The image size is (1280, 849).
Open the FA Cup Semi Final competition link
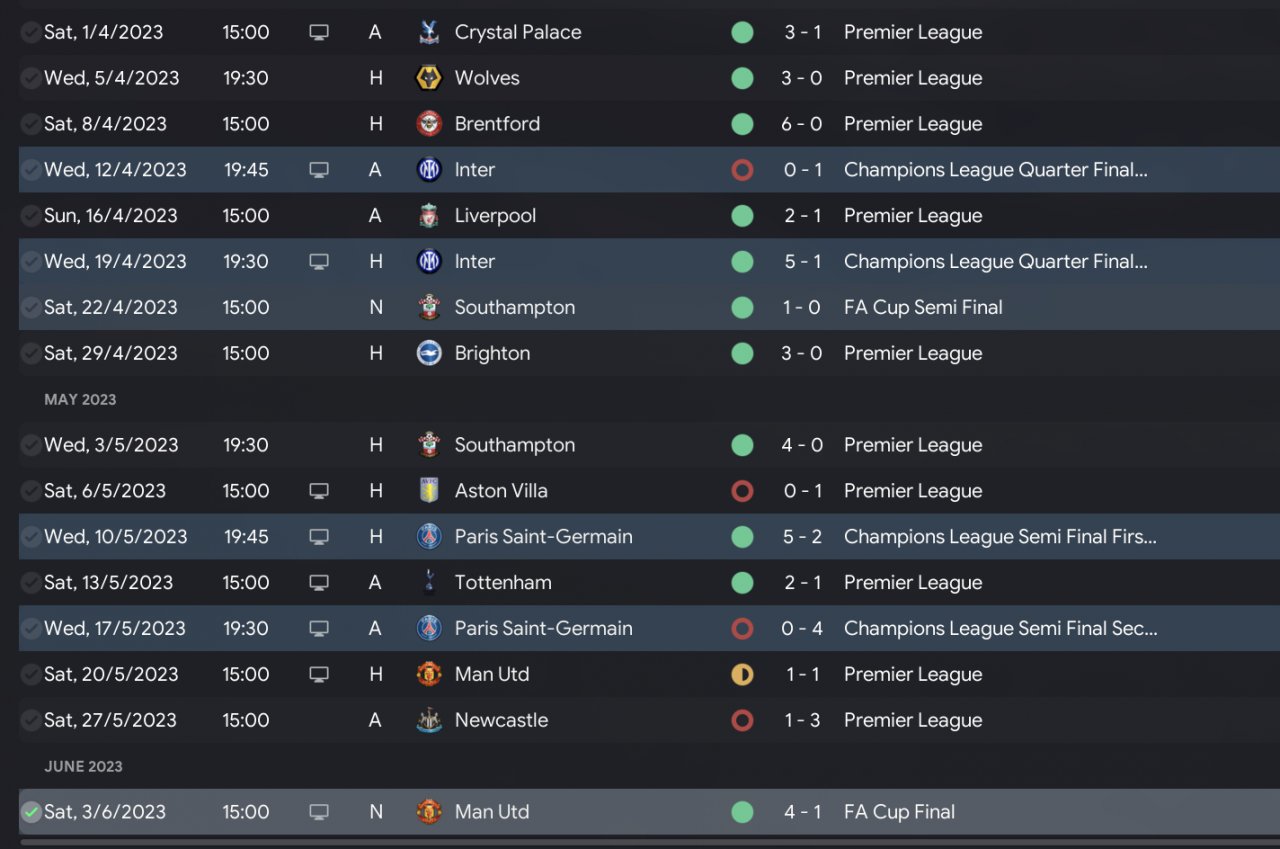(923, 308)
